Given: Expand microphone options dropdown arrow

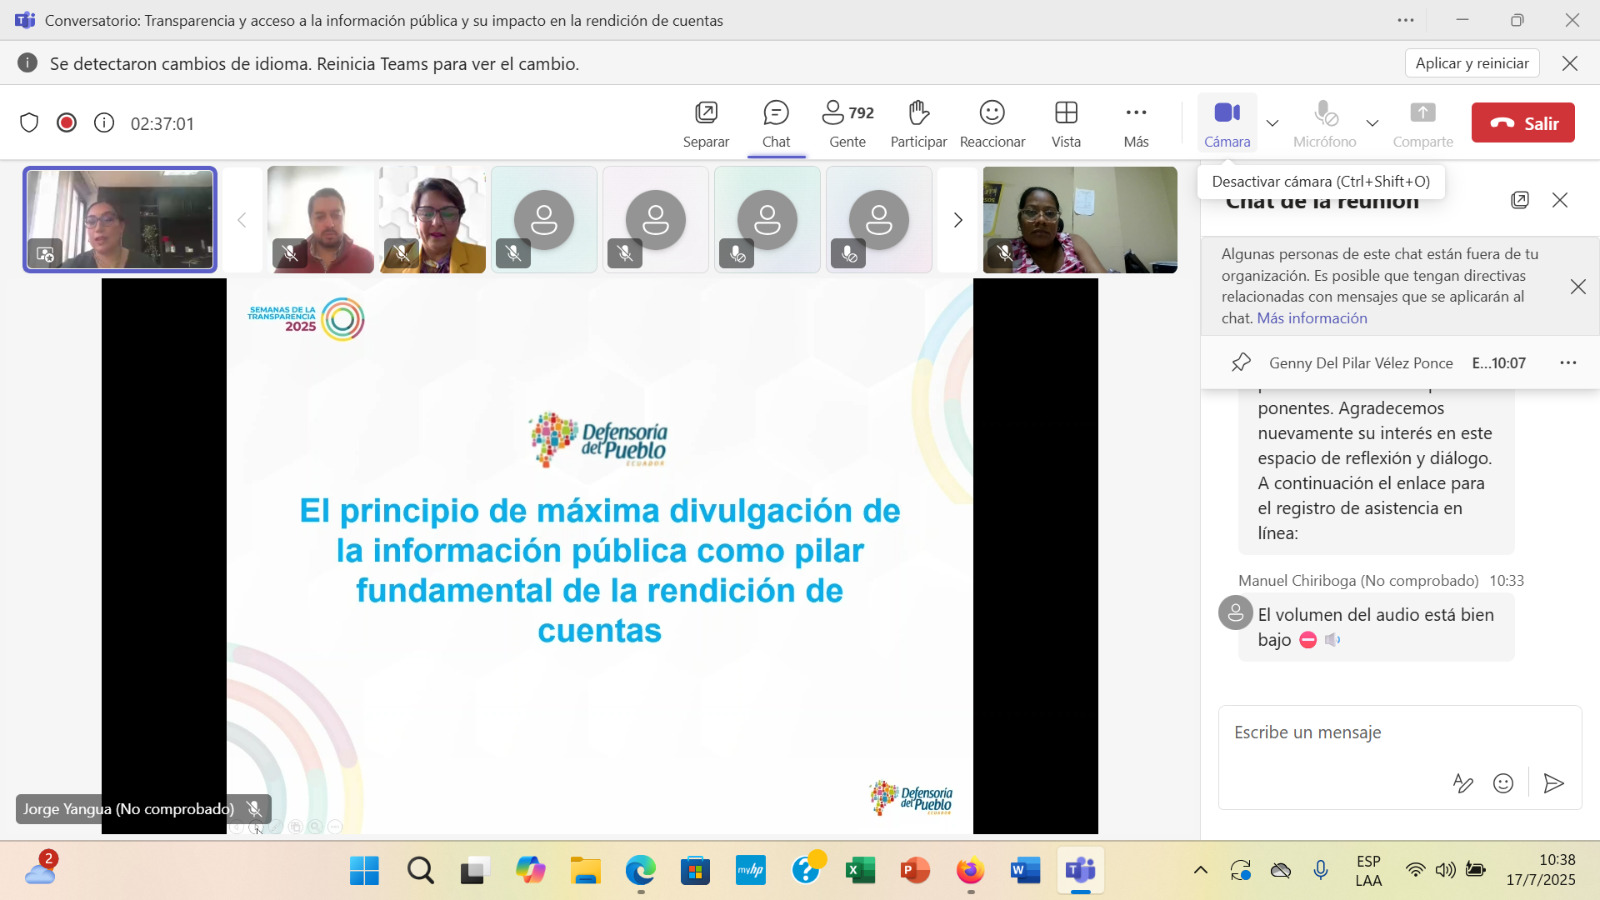Looking at the screenshot, I should coord(1372,123).
